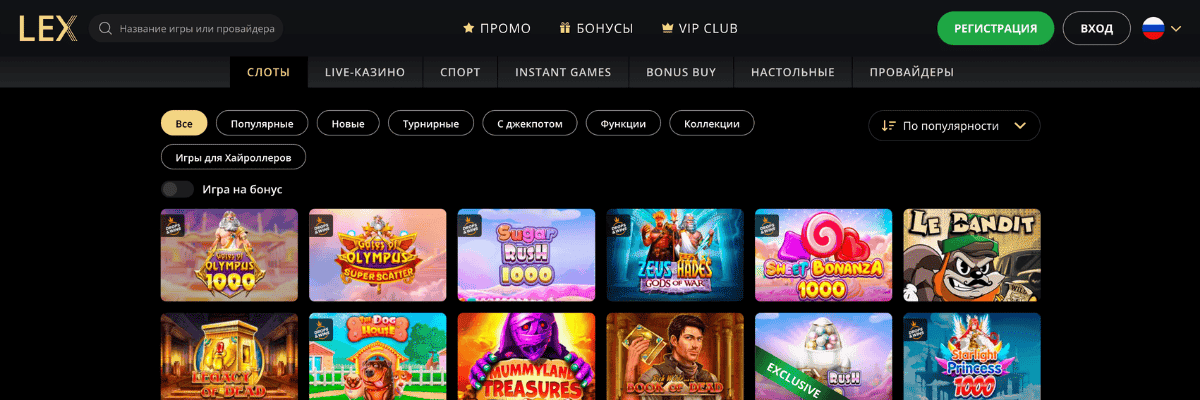1200x400 pixels.
Task: Click the green РЕГИСТРАЦИЯ button
Action: tap(995, 28)
